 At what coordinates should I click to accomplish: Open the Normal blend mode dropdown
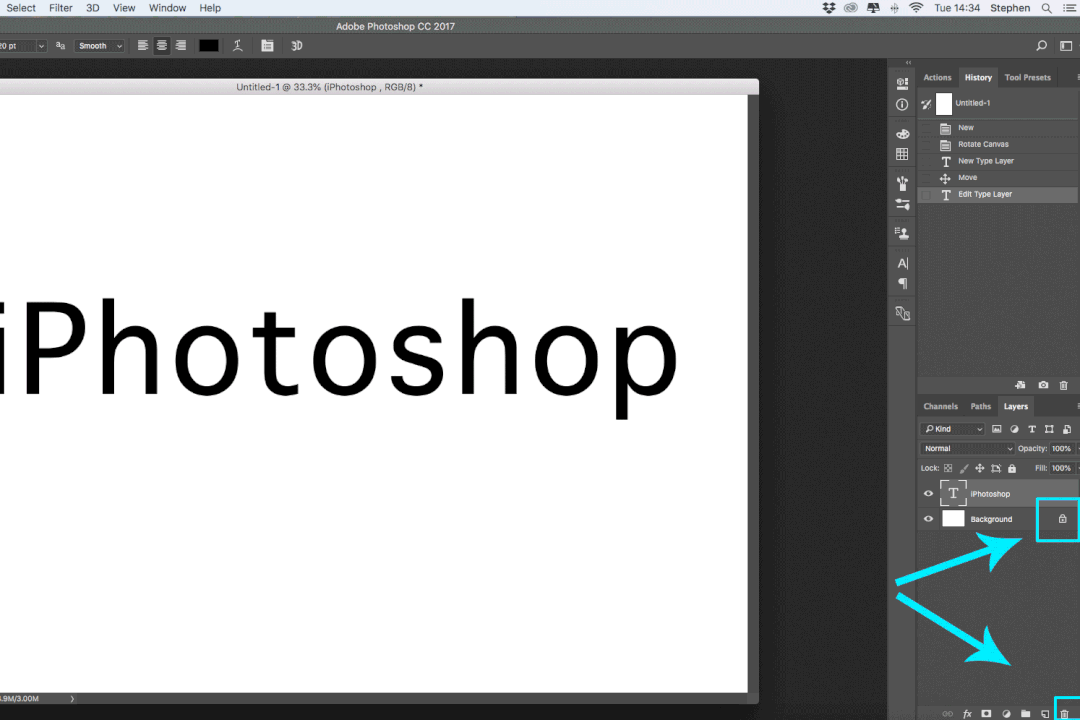pos(967,449)
